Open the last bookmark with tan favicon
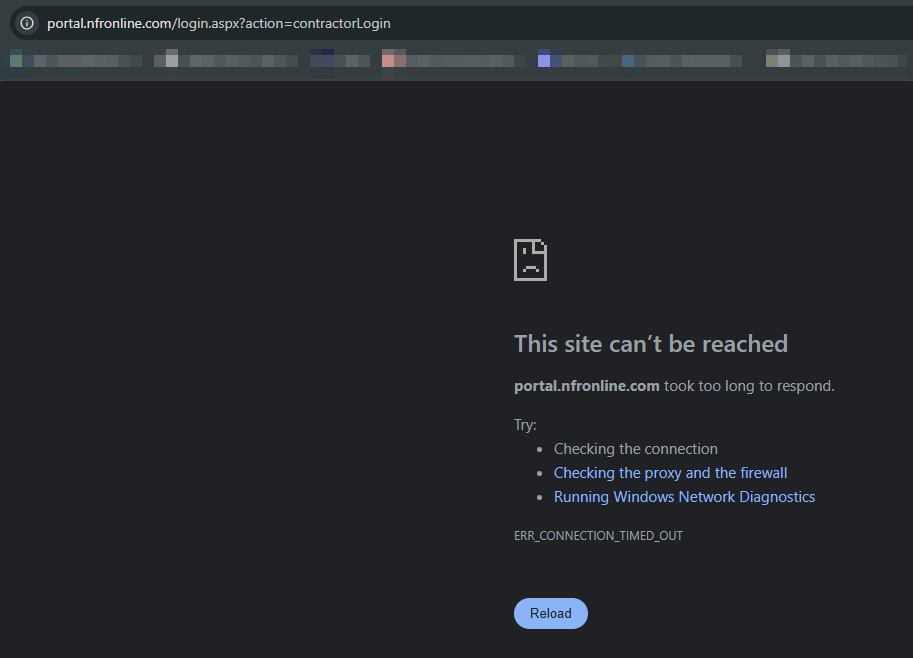The height and width of the screenshot is (658, 913). tap(830, 60)
